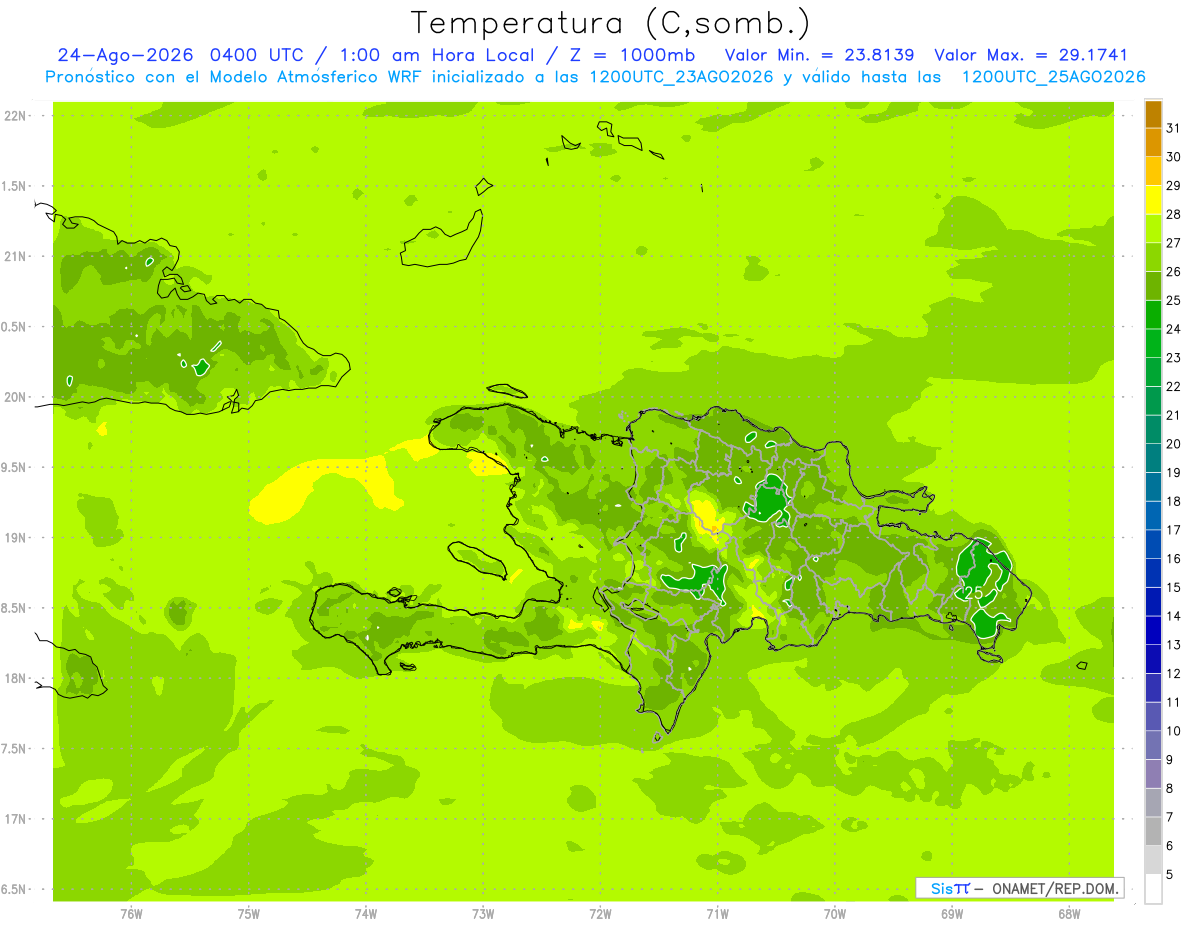Click the '68W' longitude label
The height and width of the screenshot is (927, 1200).
1069,914
